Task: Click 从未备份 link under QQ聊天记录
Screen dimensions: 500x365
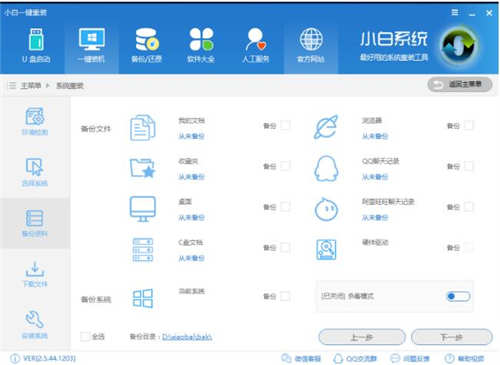Action: (x=375, y=177)
